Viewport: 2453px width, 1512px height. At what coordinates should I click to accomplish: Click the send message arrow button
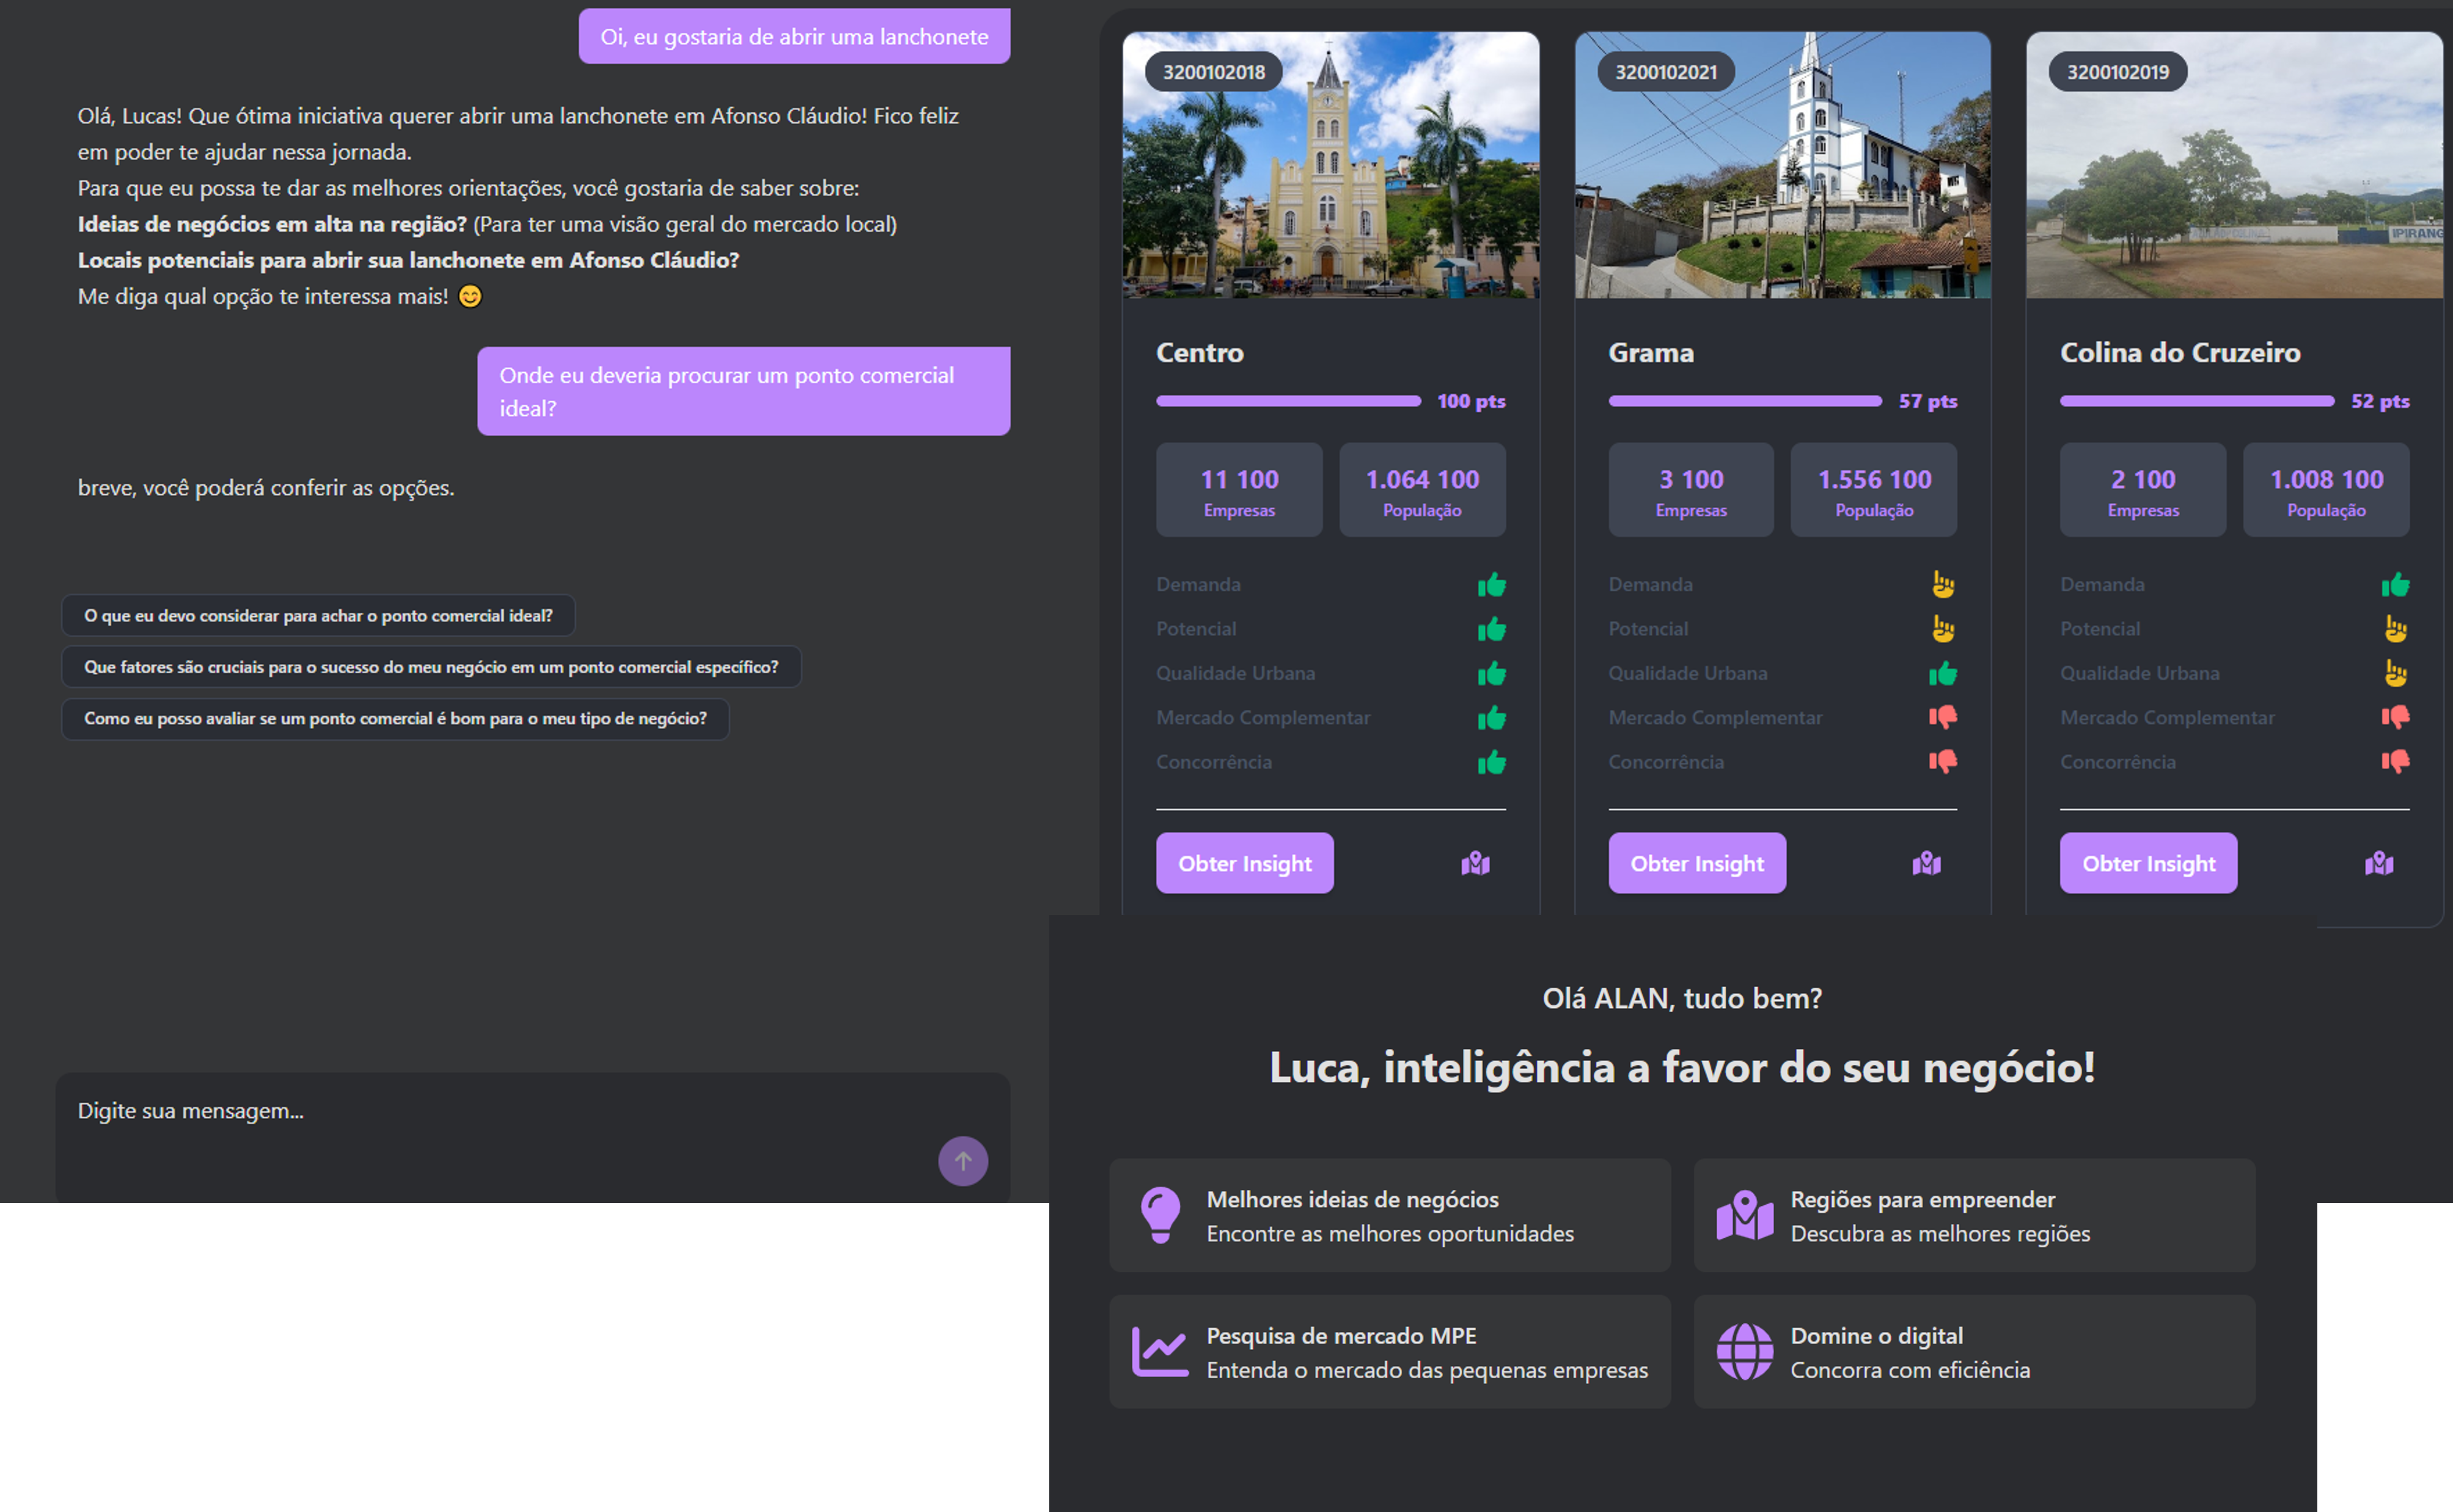click(x=962, y=1161)
